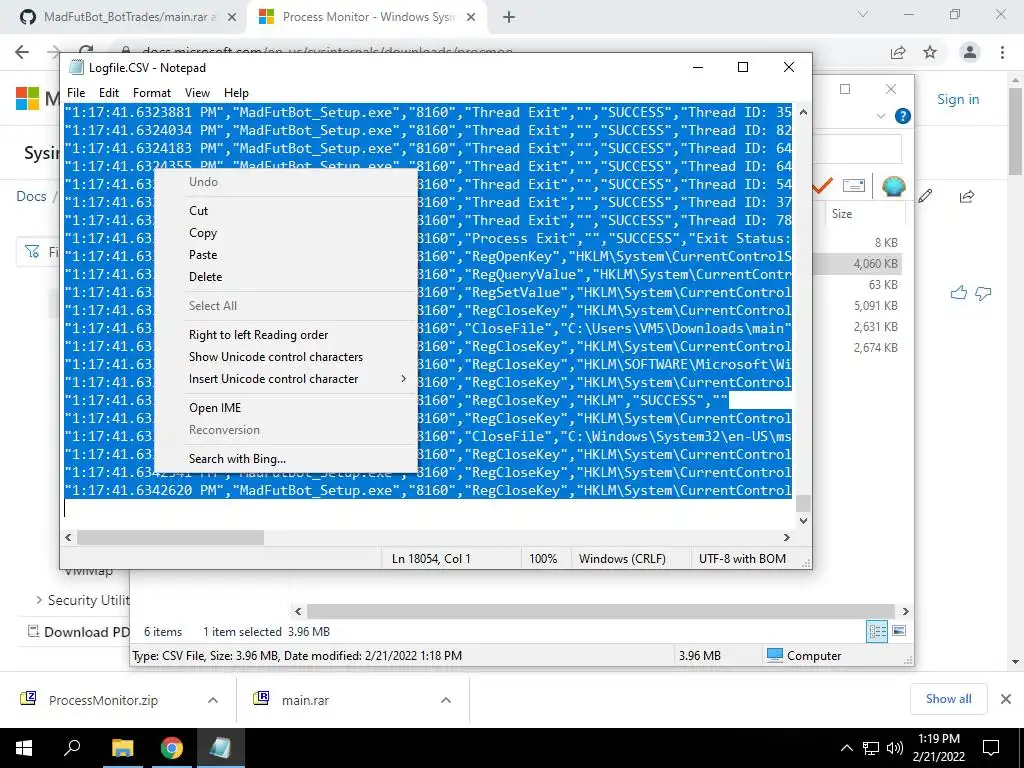
Task: Open ProcessMonitor.zip download options chevron
Action: pyautogui.click(x=213, y=700)
